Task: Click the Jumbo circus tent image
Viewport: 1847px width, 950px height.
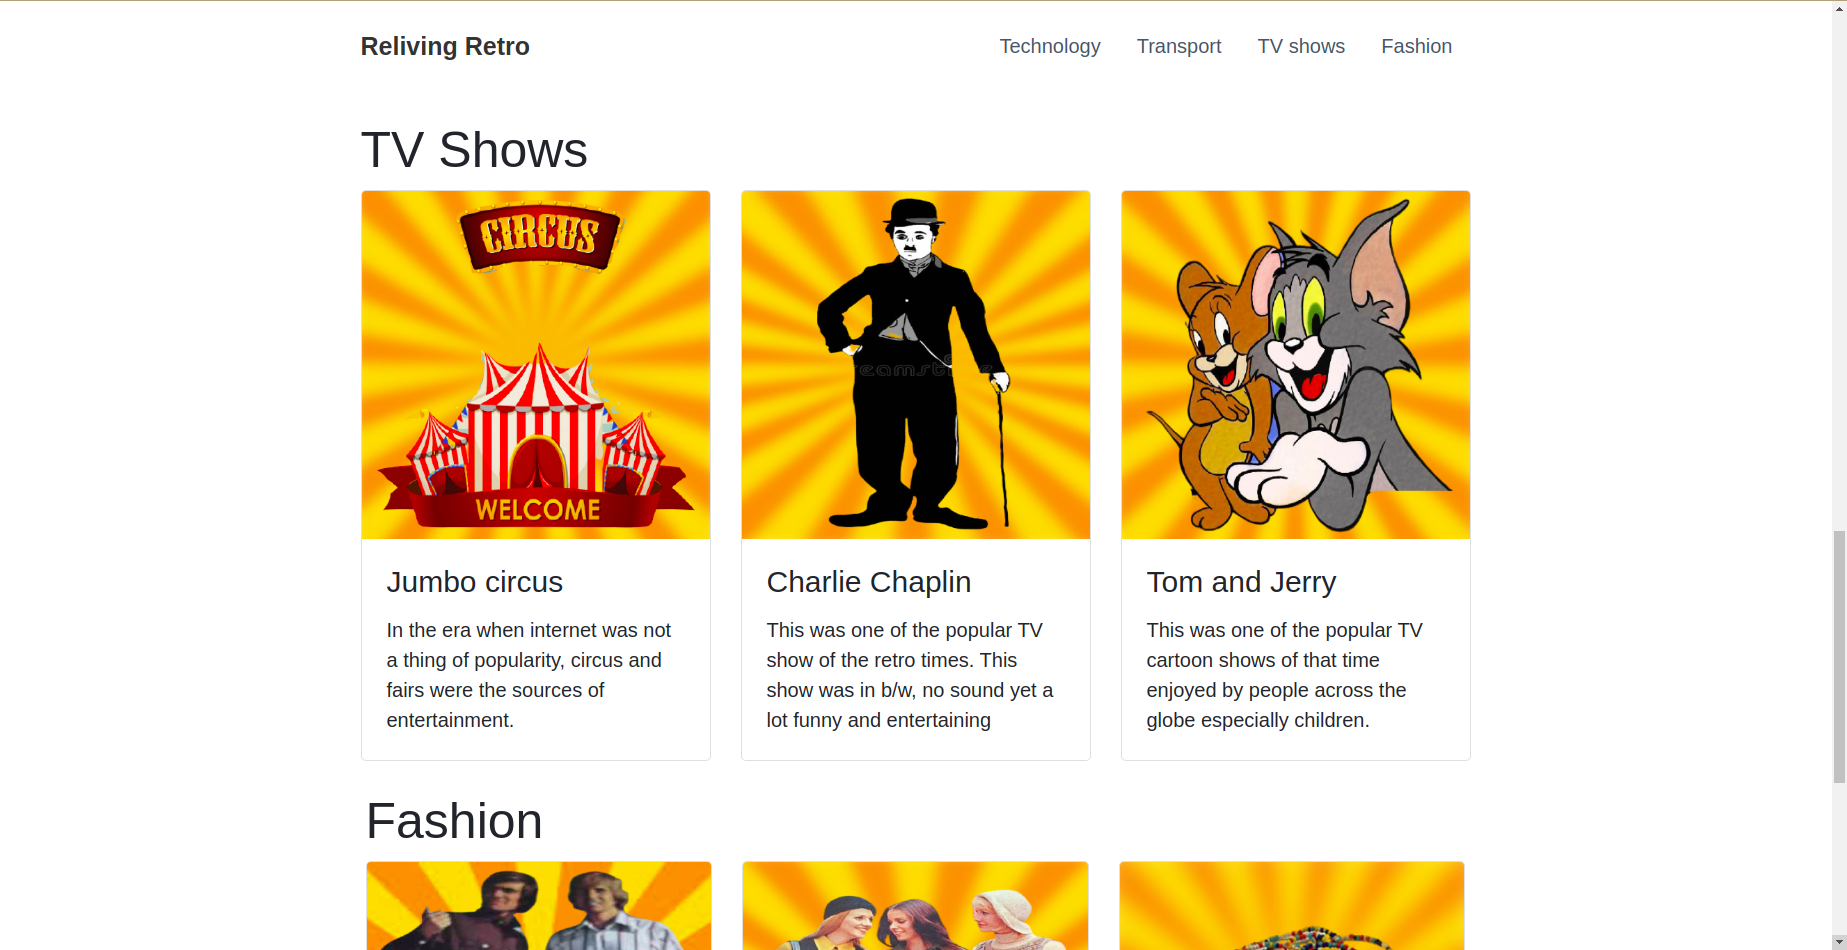Action: pyautogui.click(x=536, y=365)
